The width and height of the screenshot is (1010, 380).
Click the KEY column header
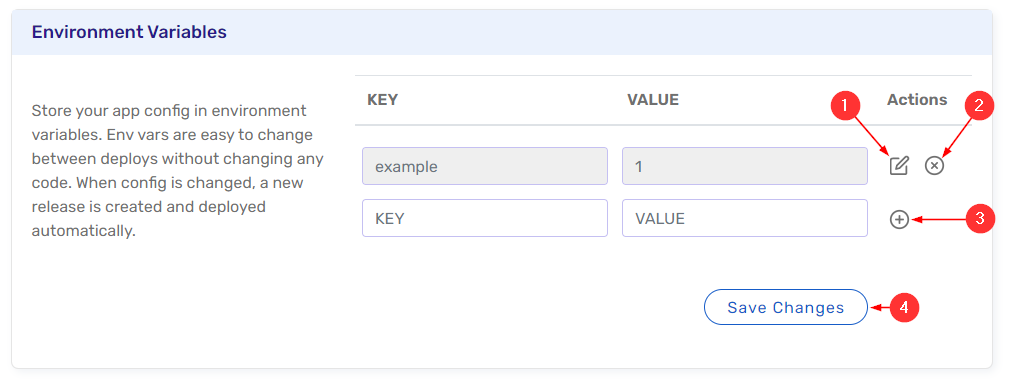click(383, 100)
